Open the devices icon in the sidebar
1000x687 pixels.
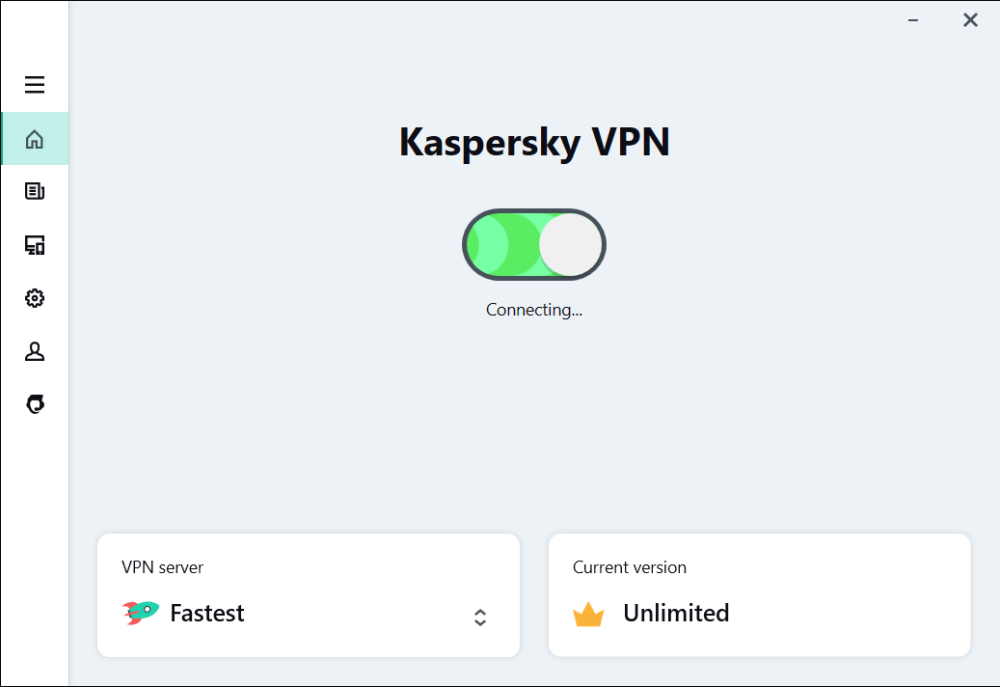tap(35, 245)
